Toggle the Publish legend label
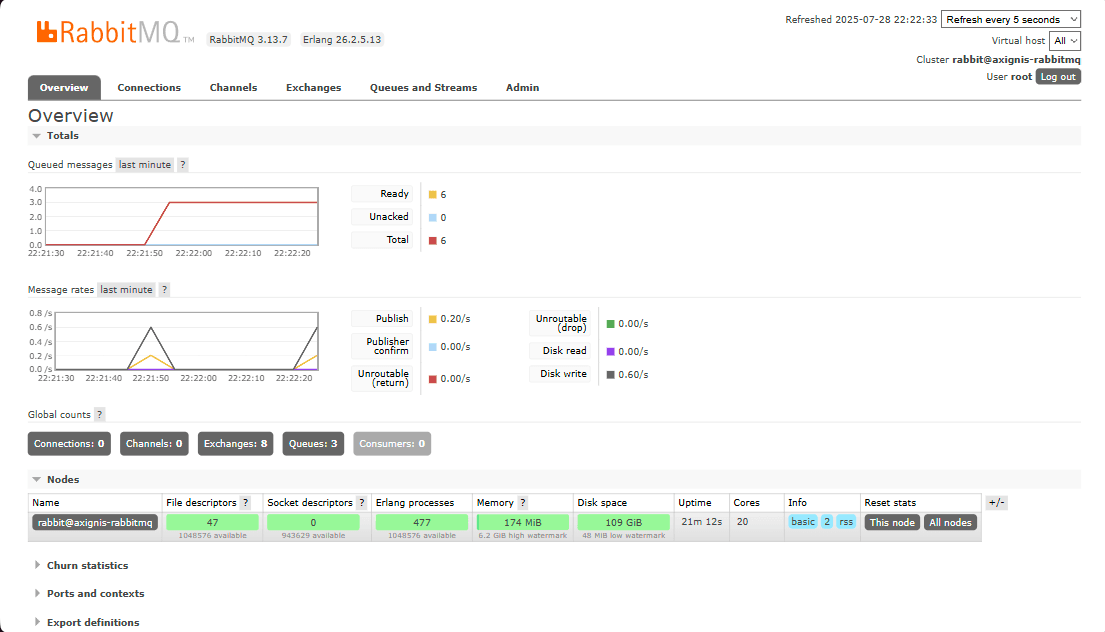 [x=383, y=318]
